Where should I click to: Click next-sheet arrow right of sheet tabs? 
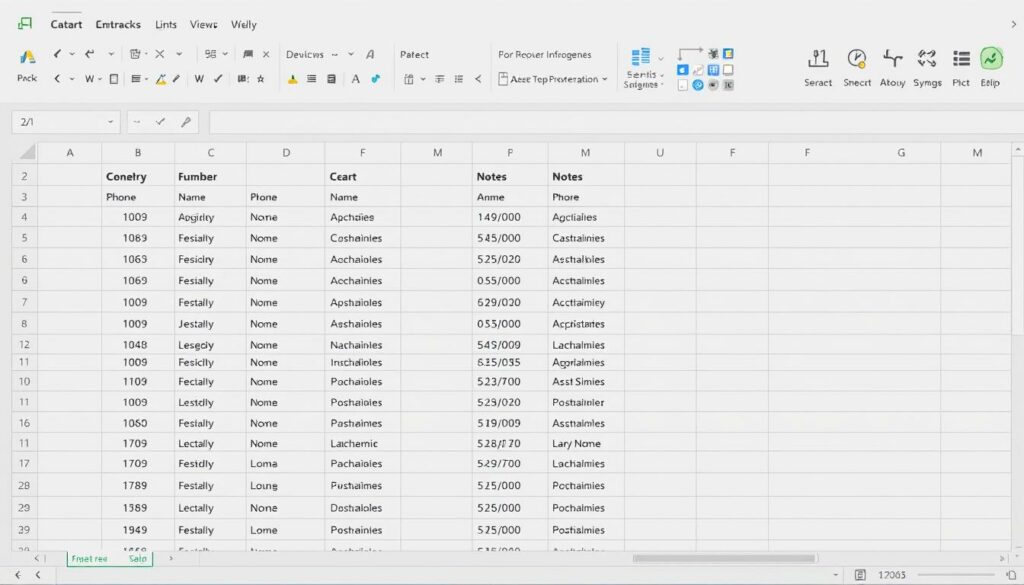pos(171,558)
